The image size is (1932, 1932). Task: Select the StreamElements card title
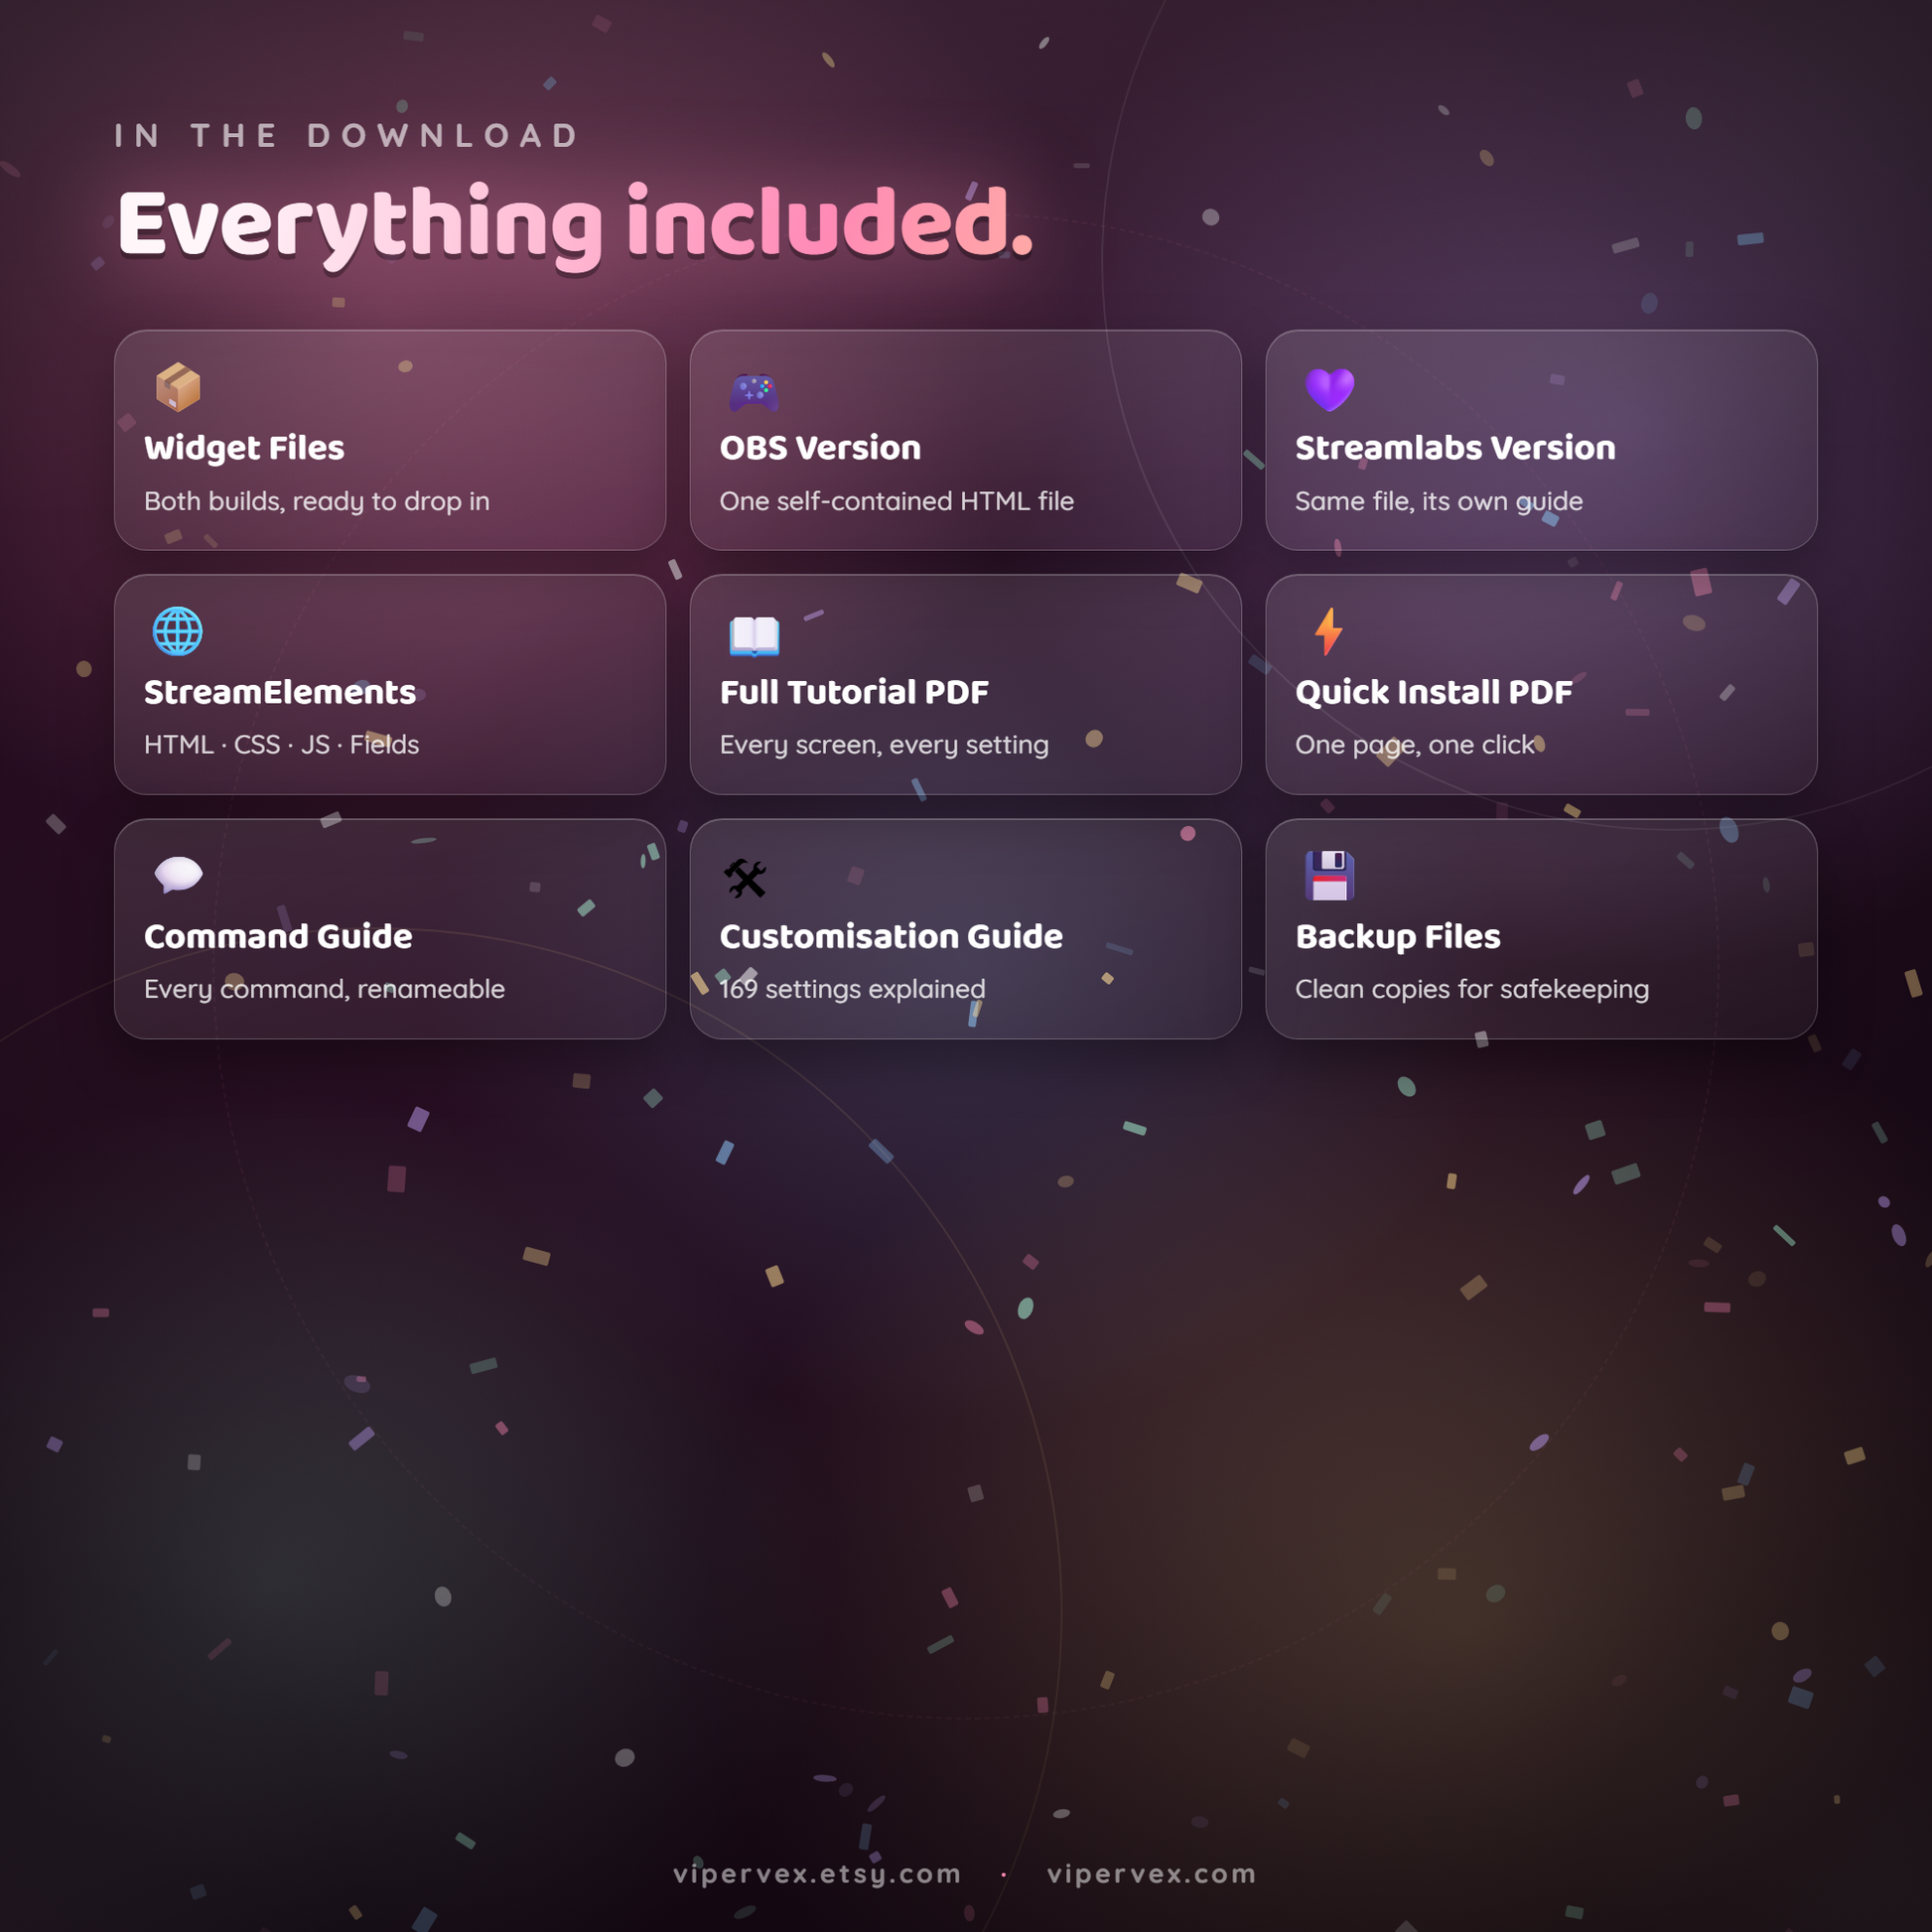[280, 692]
